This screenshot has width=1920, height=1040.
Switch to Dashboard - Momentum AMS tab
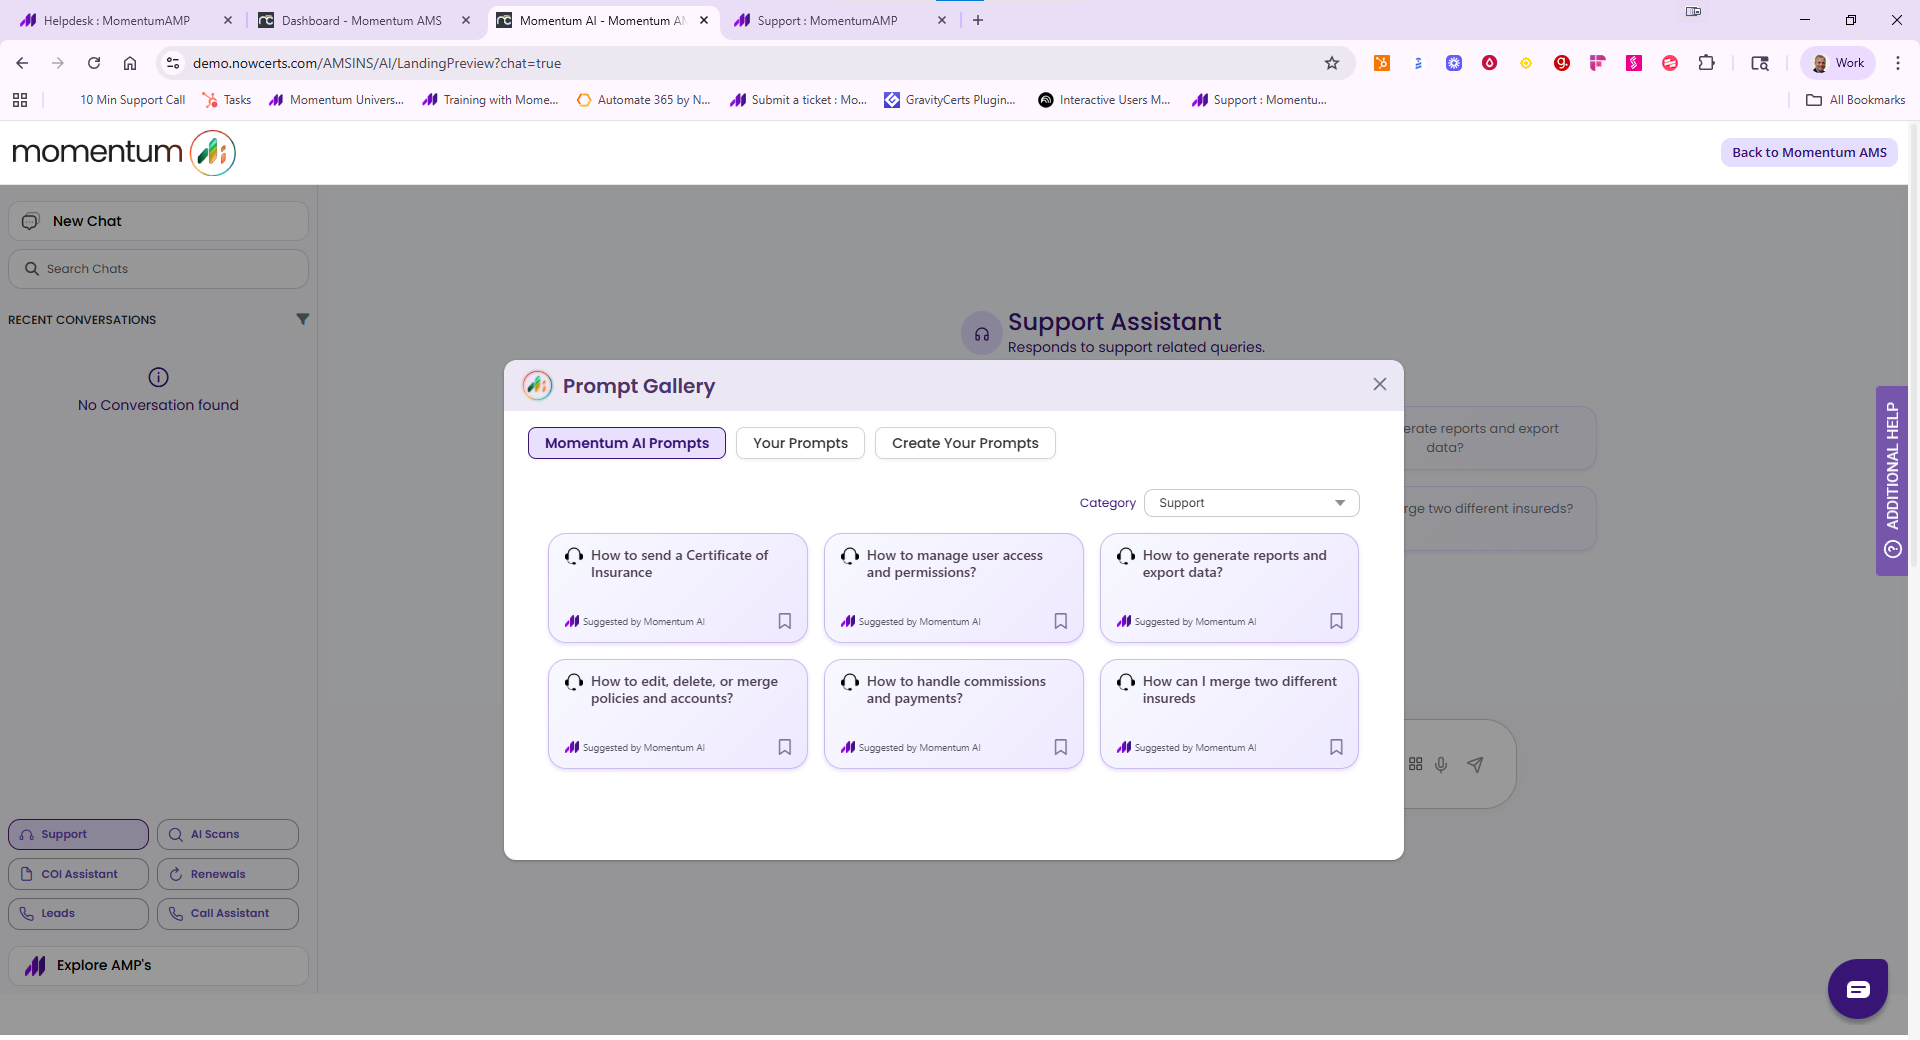point(361,20)
